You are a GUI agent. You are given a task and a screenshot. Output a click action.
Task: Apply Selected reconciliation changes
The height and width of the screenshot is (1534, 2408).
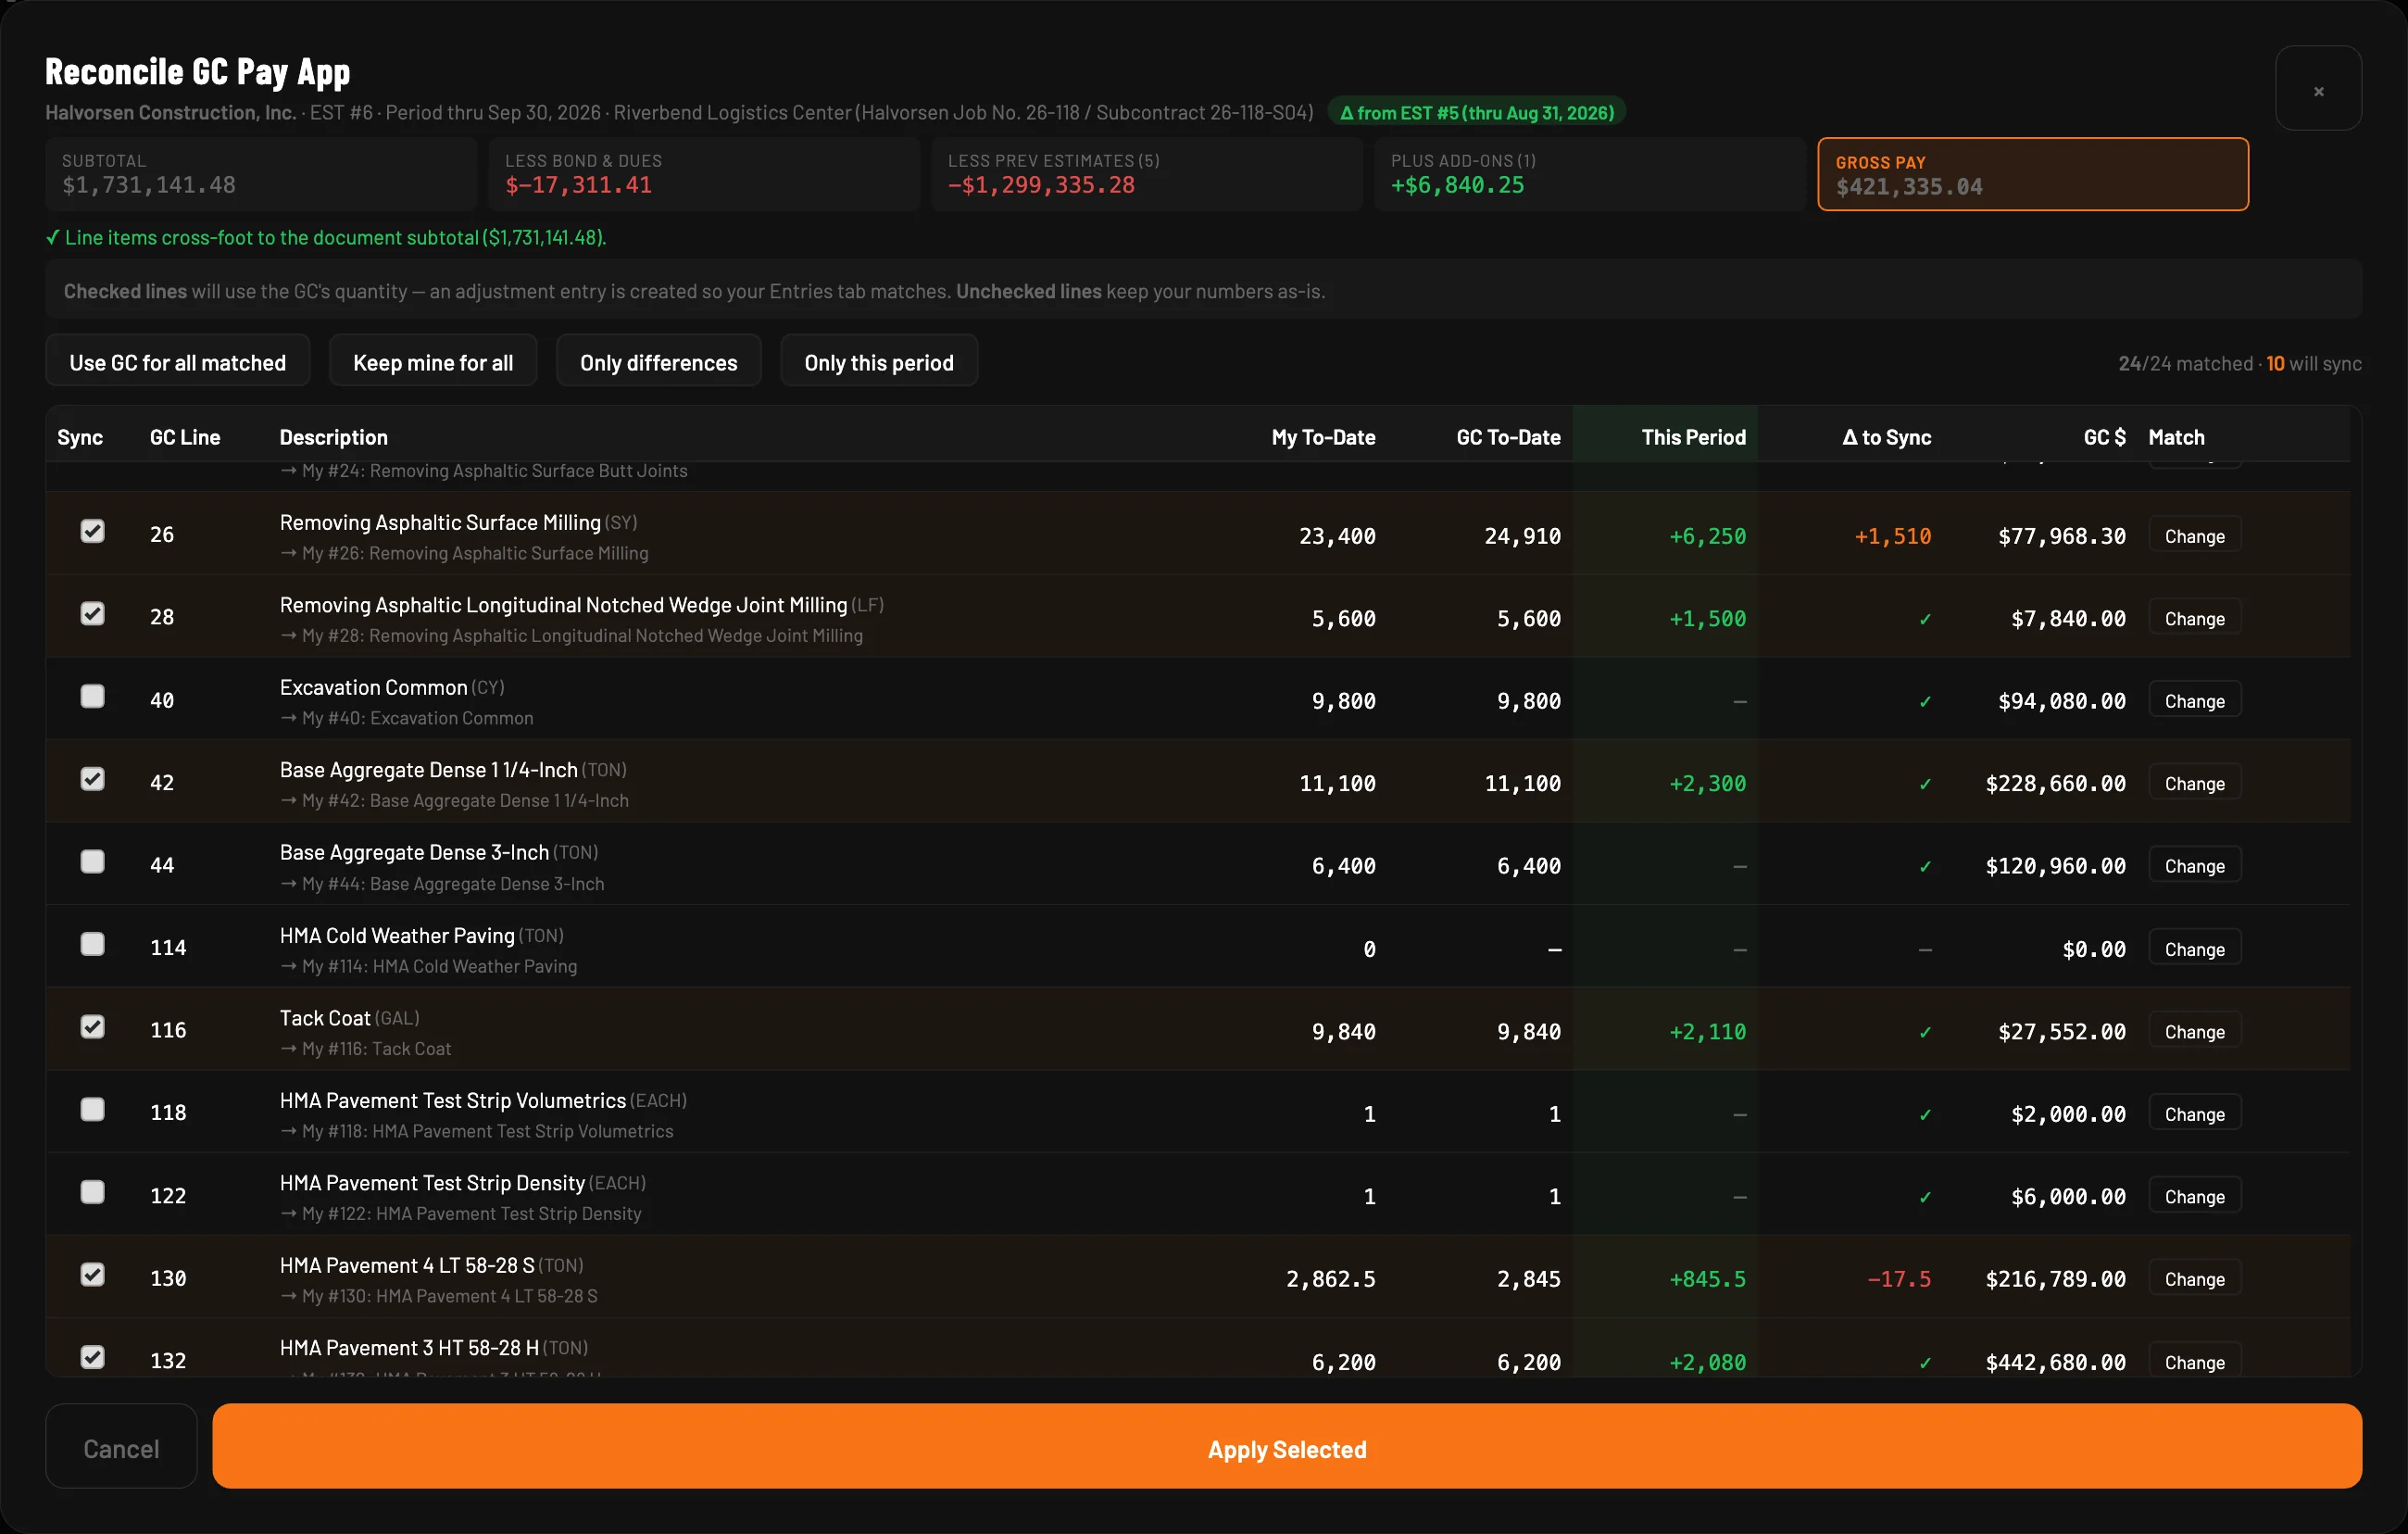point(1287,1448)
